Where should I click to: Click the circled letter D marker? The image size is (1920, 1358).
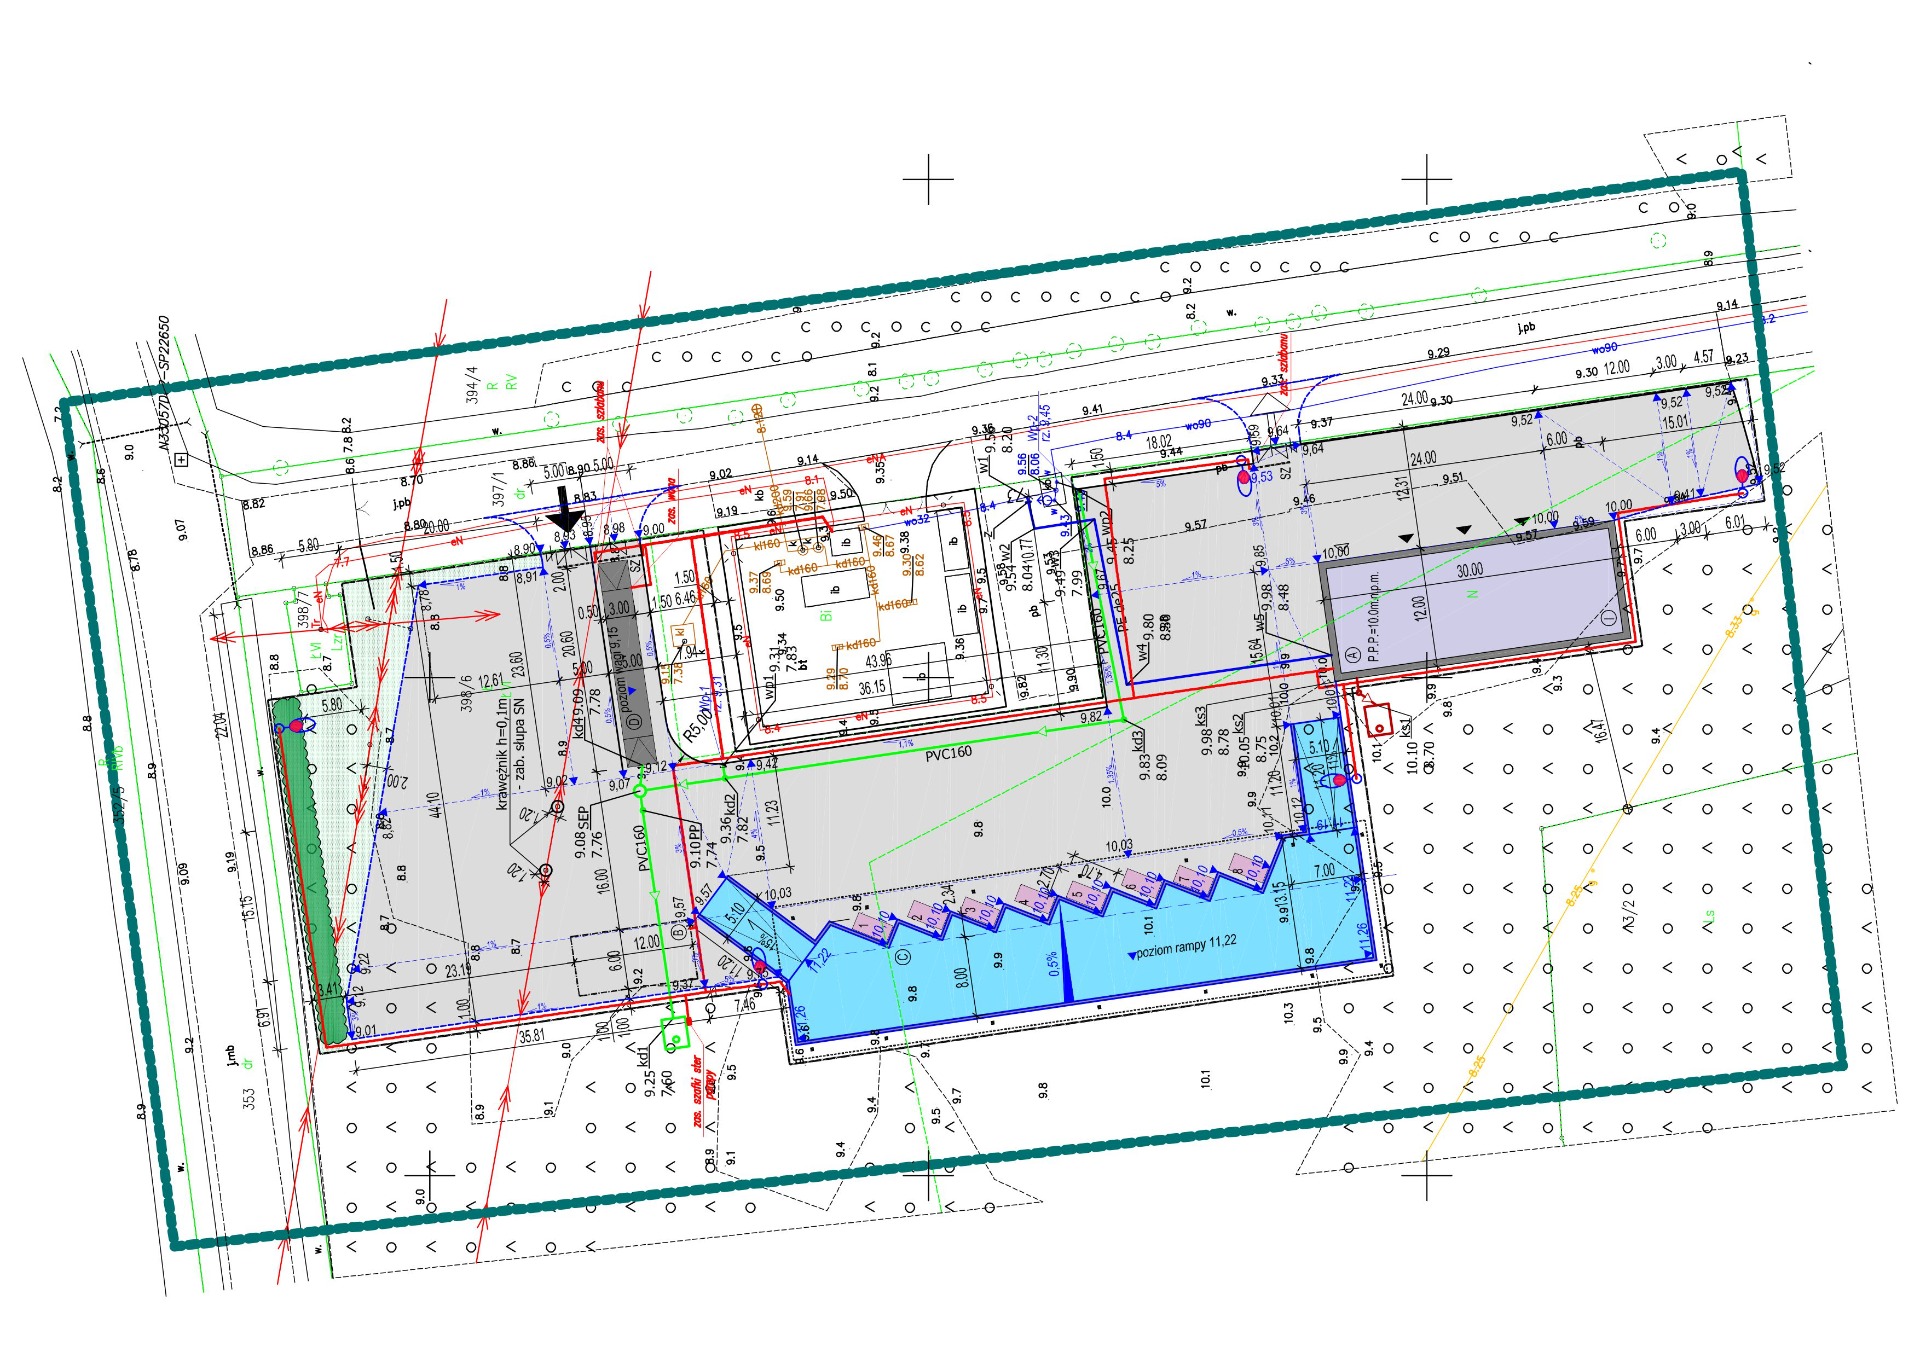coord(632,722)
